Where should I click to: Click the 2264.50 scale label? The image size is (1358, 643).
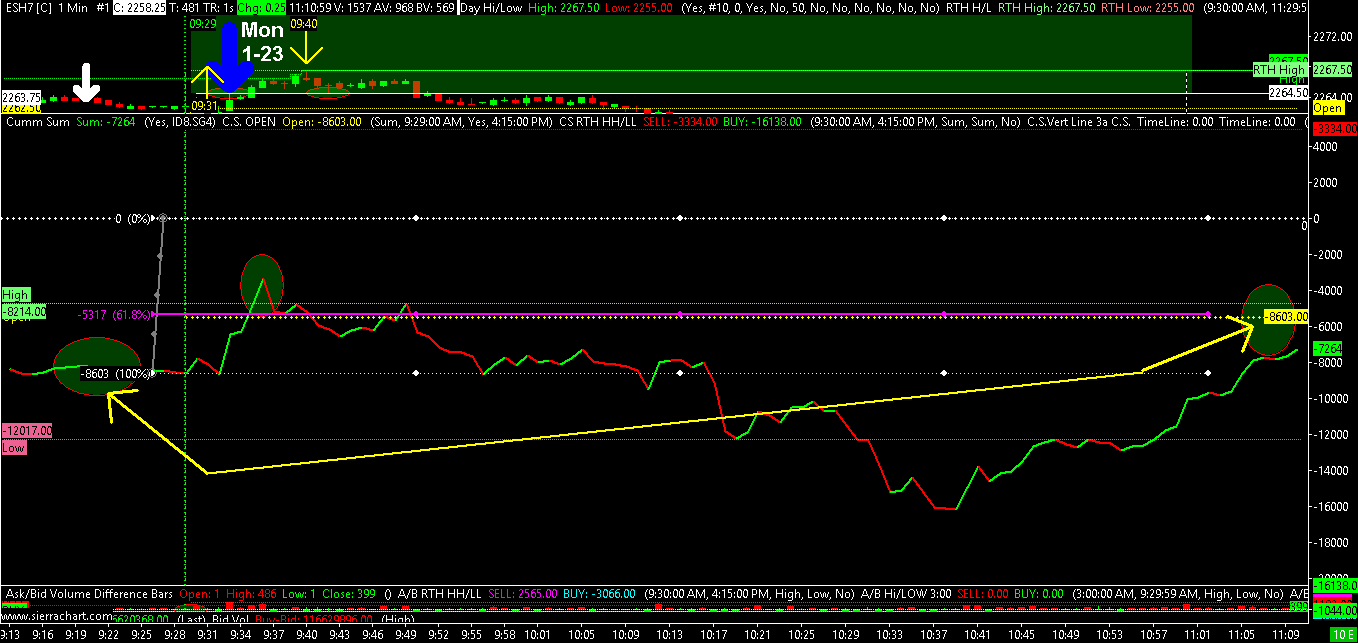click(x=1289, y=92)
